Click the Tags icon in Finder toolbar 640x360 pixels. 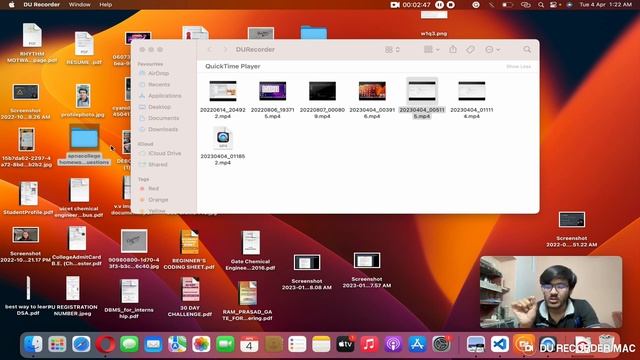click(470, 49)
